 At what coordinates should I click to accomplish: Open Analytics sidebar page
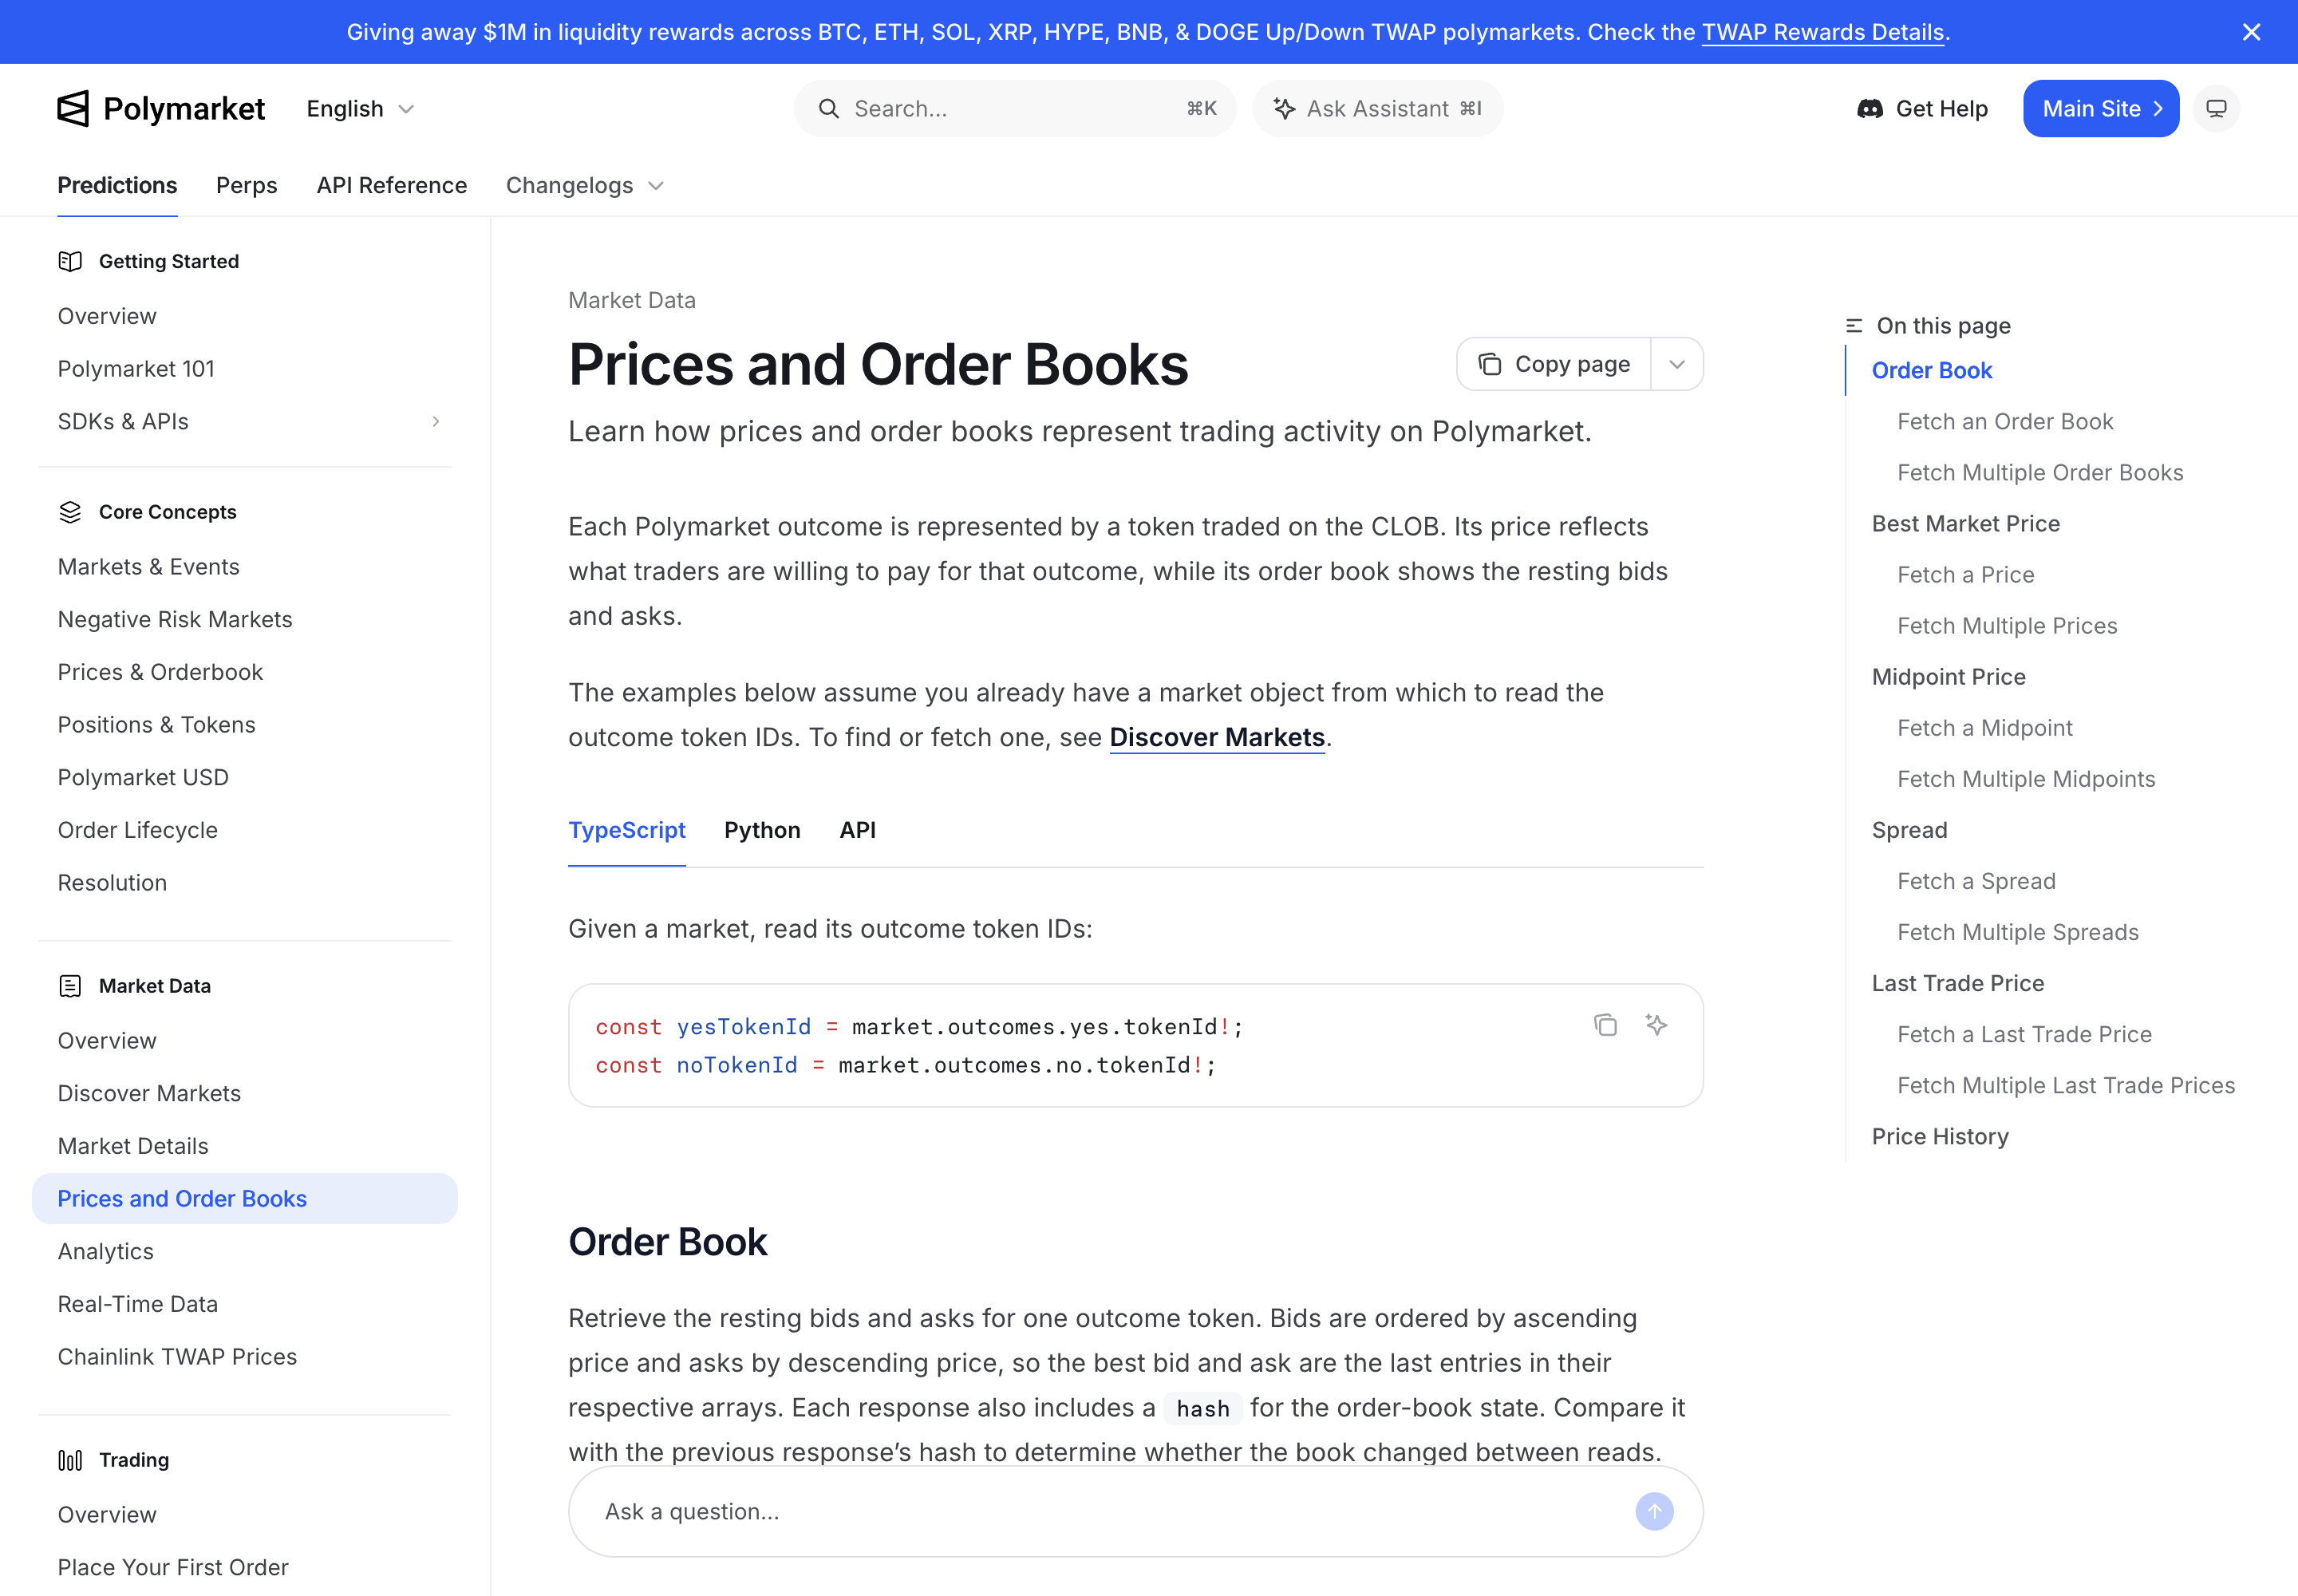[105, 1251]
